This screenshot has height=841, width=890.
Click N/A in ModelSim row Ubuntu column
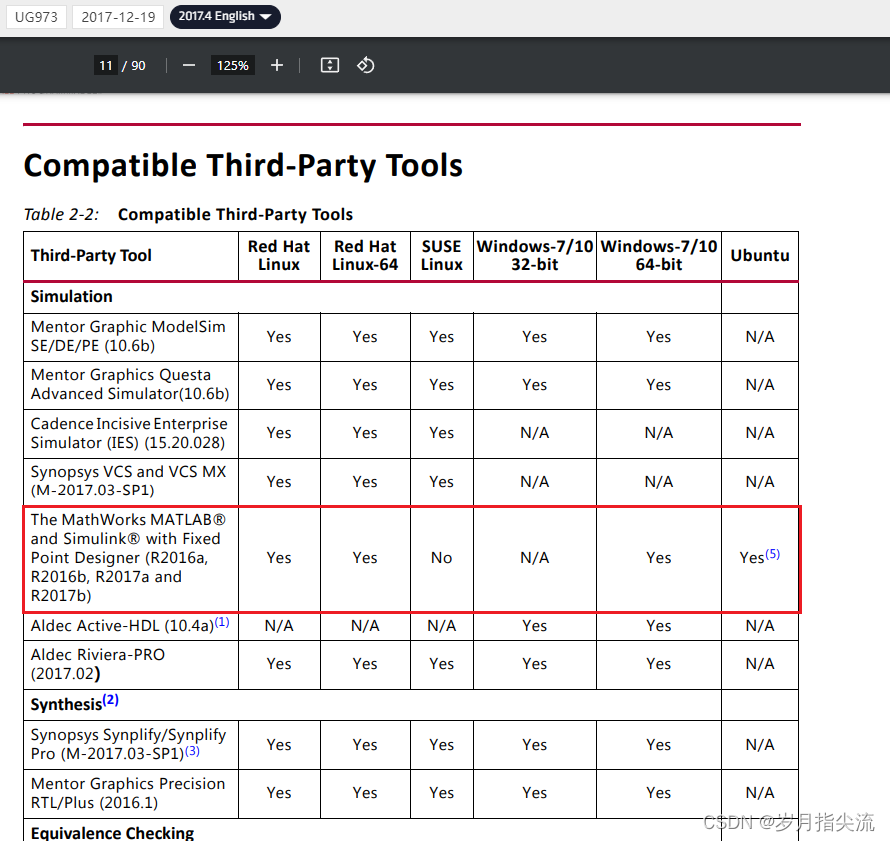[760, 337]
